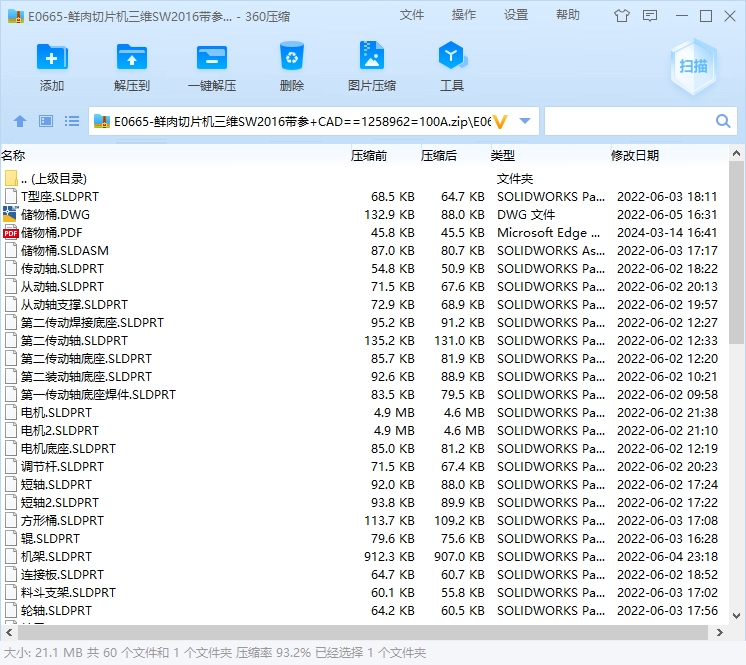Select file 短轴2.SLDPRT
The height and width of the screenshot is (665, 746).
(x=364, y=503)
